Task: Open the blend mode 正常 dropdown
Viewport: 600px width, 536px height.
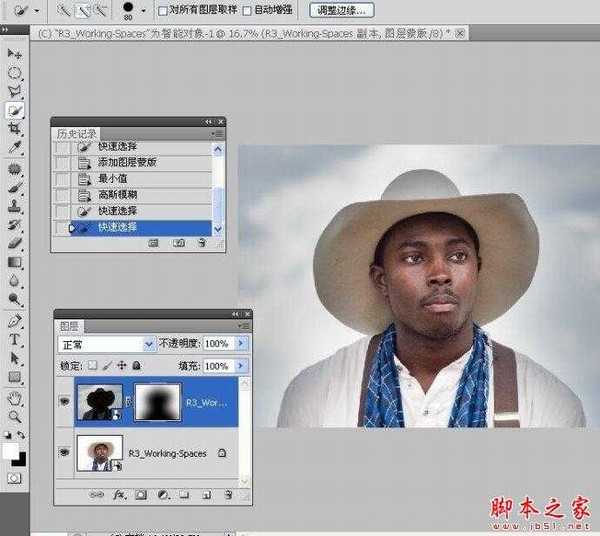Action: click(150, 343)
